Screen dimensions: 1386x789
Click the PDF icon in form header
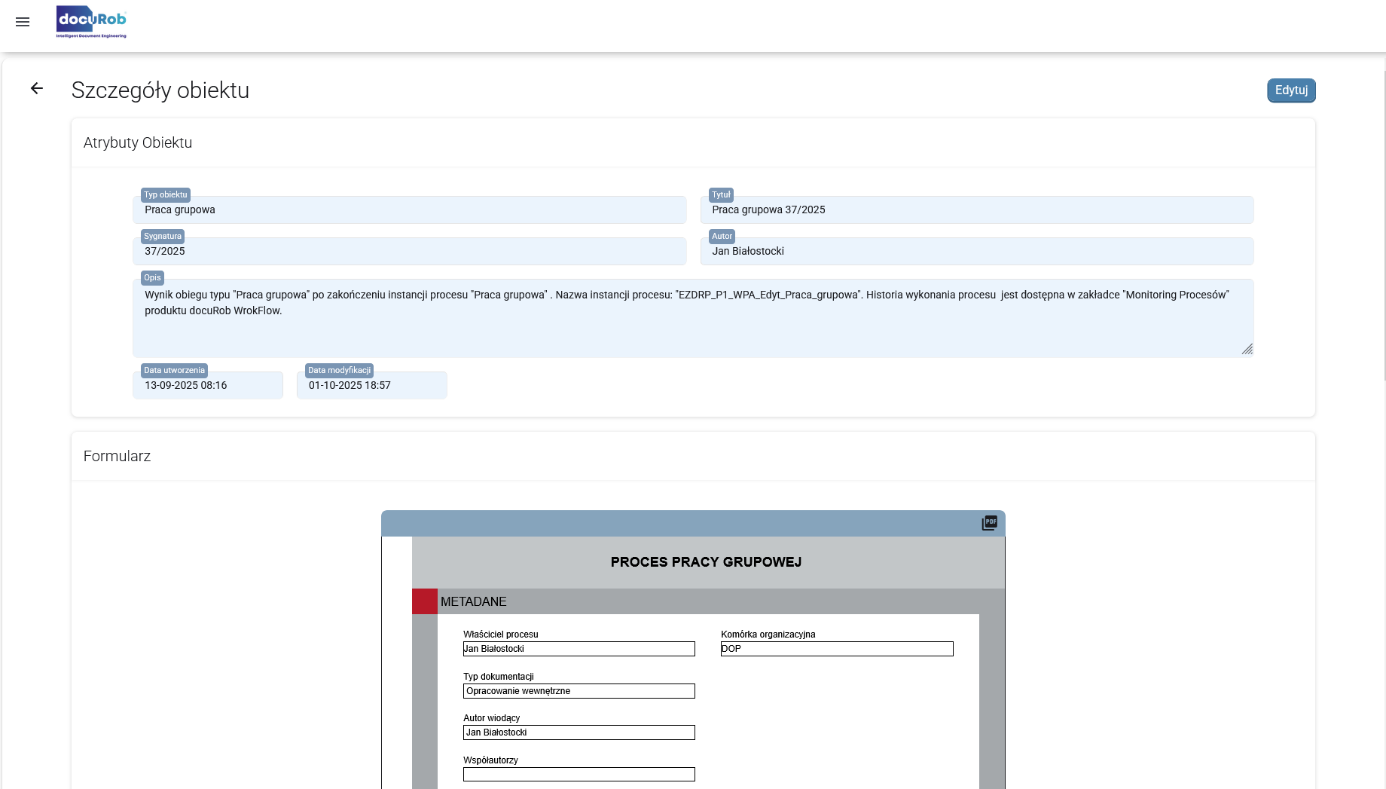tap(989, 523)
